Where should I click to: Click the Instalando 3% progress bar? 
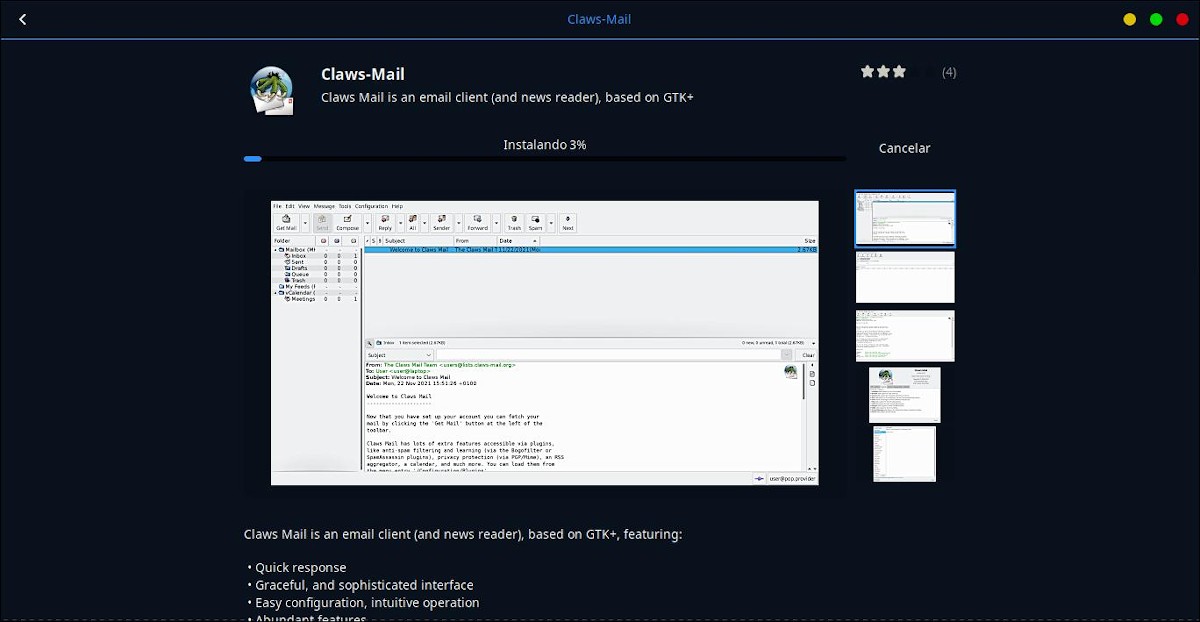pyautogui.click(x=544, y=158)
